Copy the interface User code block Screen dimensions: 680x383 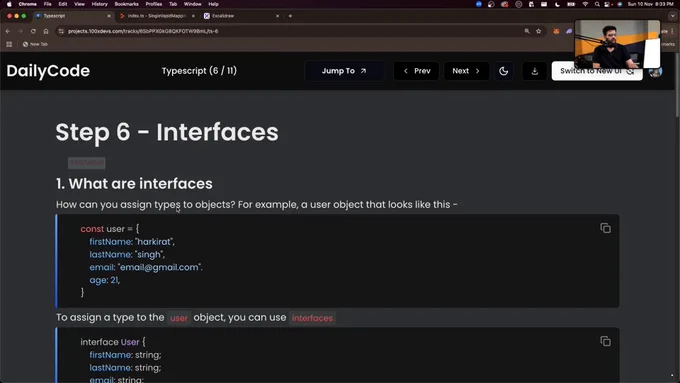[x=605, y=341]
